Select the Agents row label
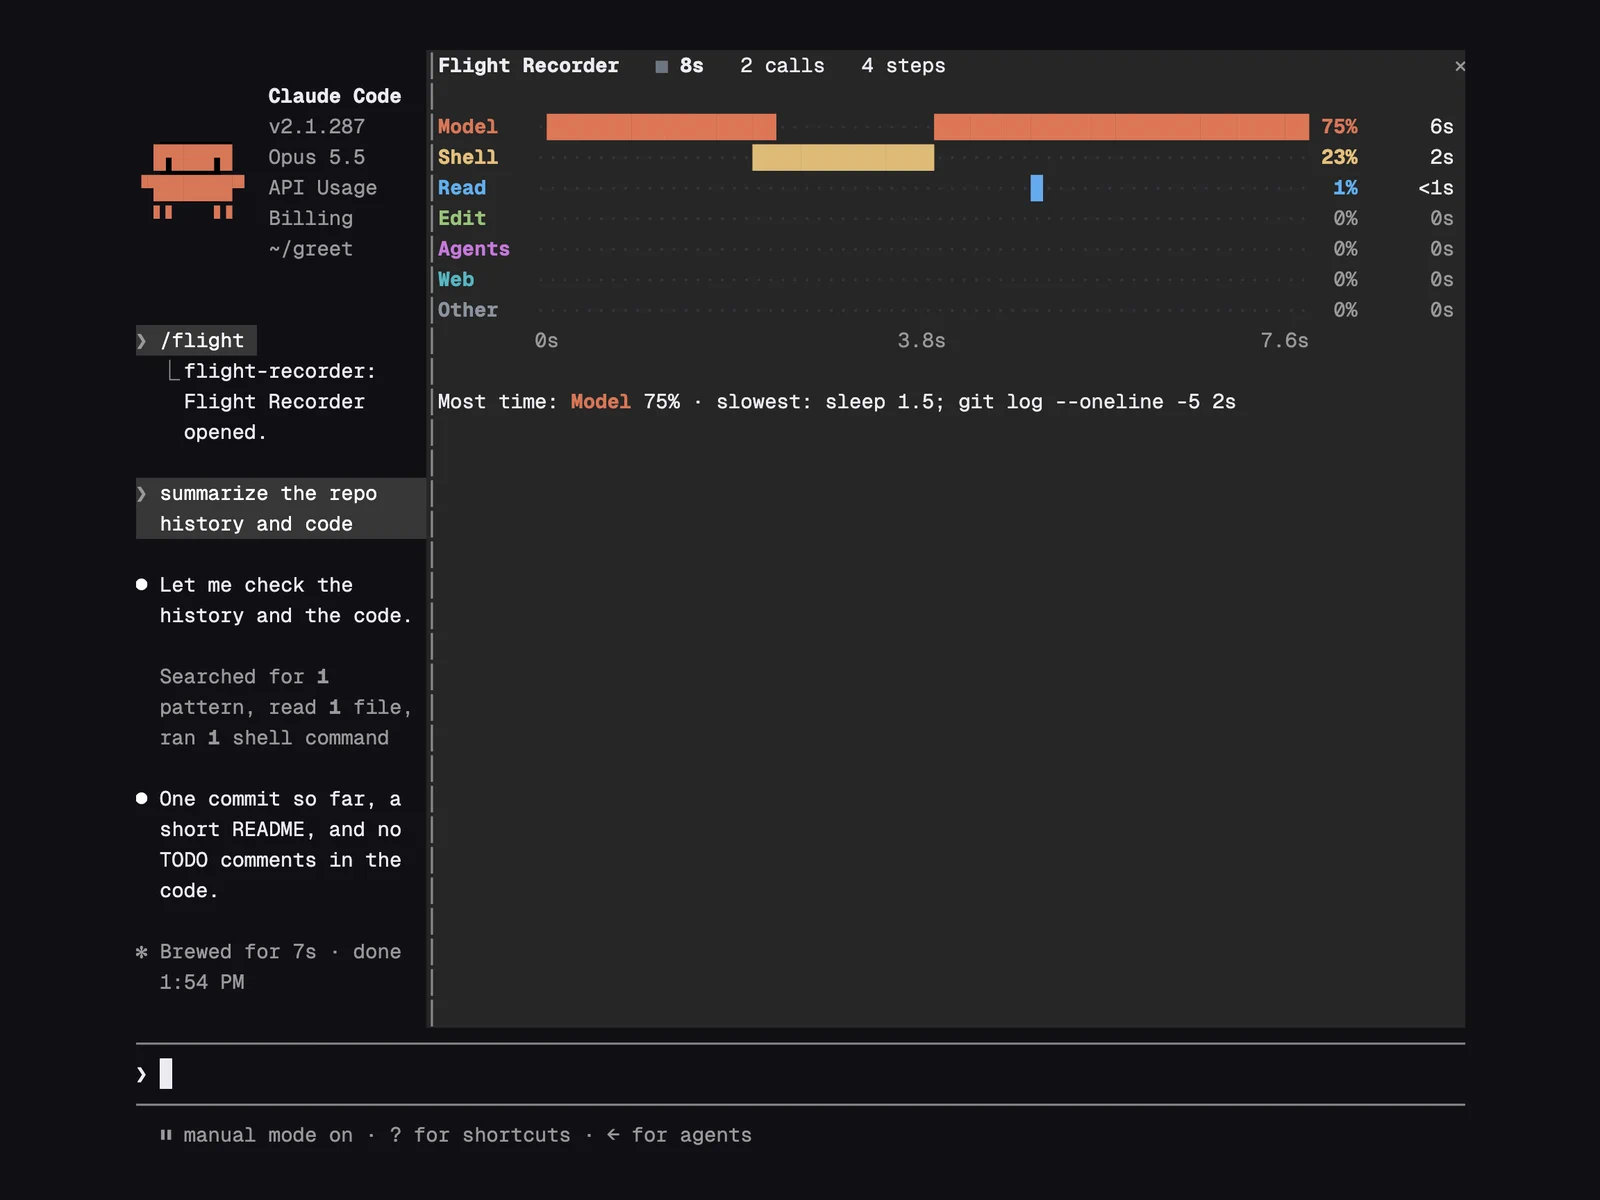This screenshot has width=1600, height=1200. [473, 249]
